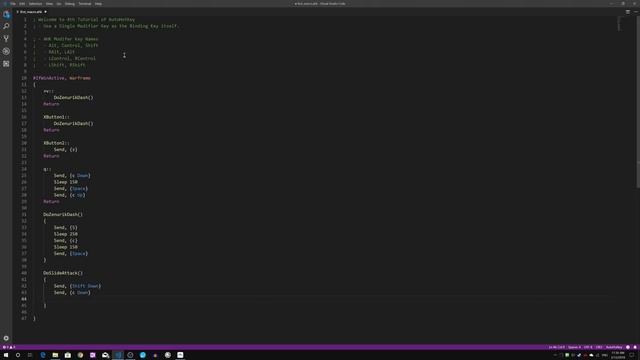Open the Source Control view
This screenshot has height=360, width=640.
(x=6, y=39)
